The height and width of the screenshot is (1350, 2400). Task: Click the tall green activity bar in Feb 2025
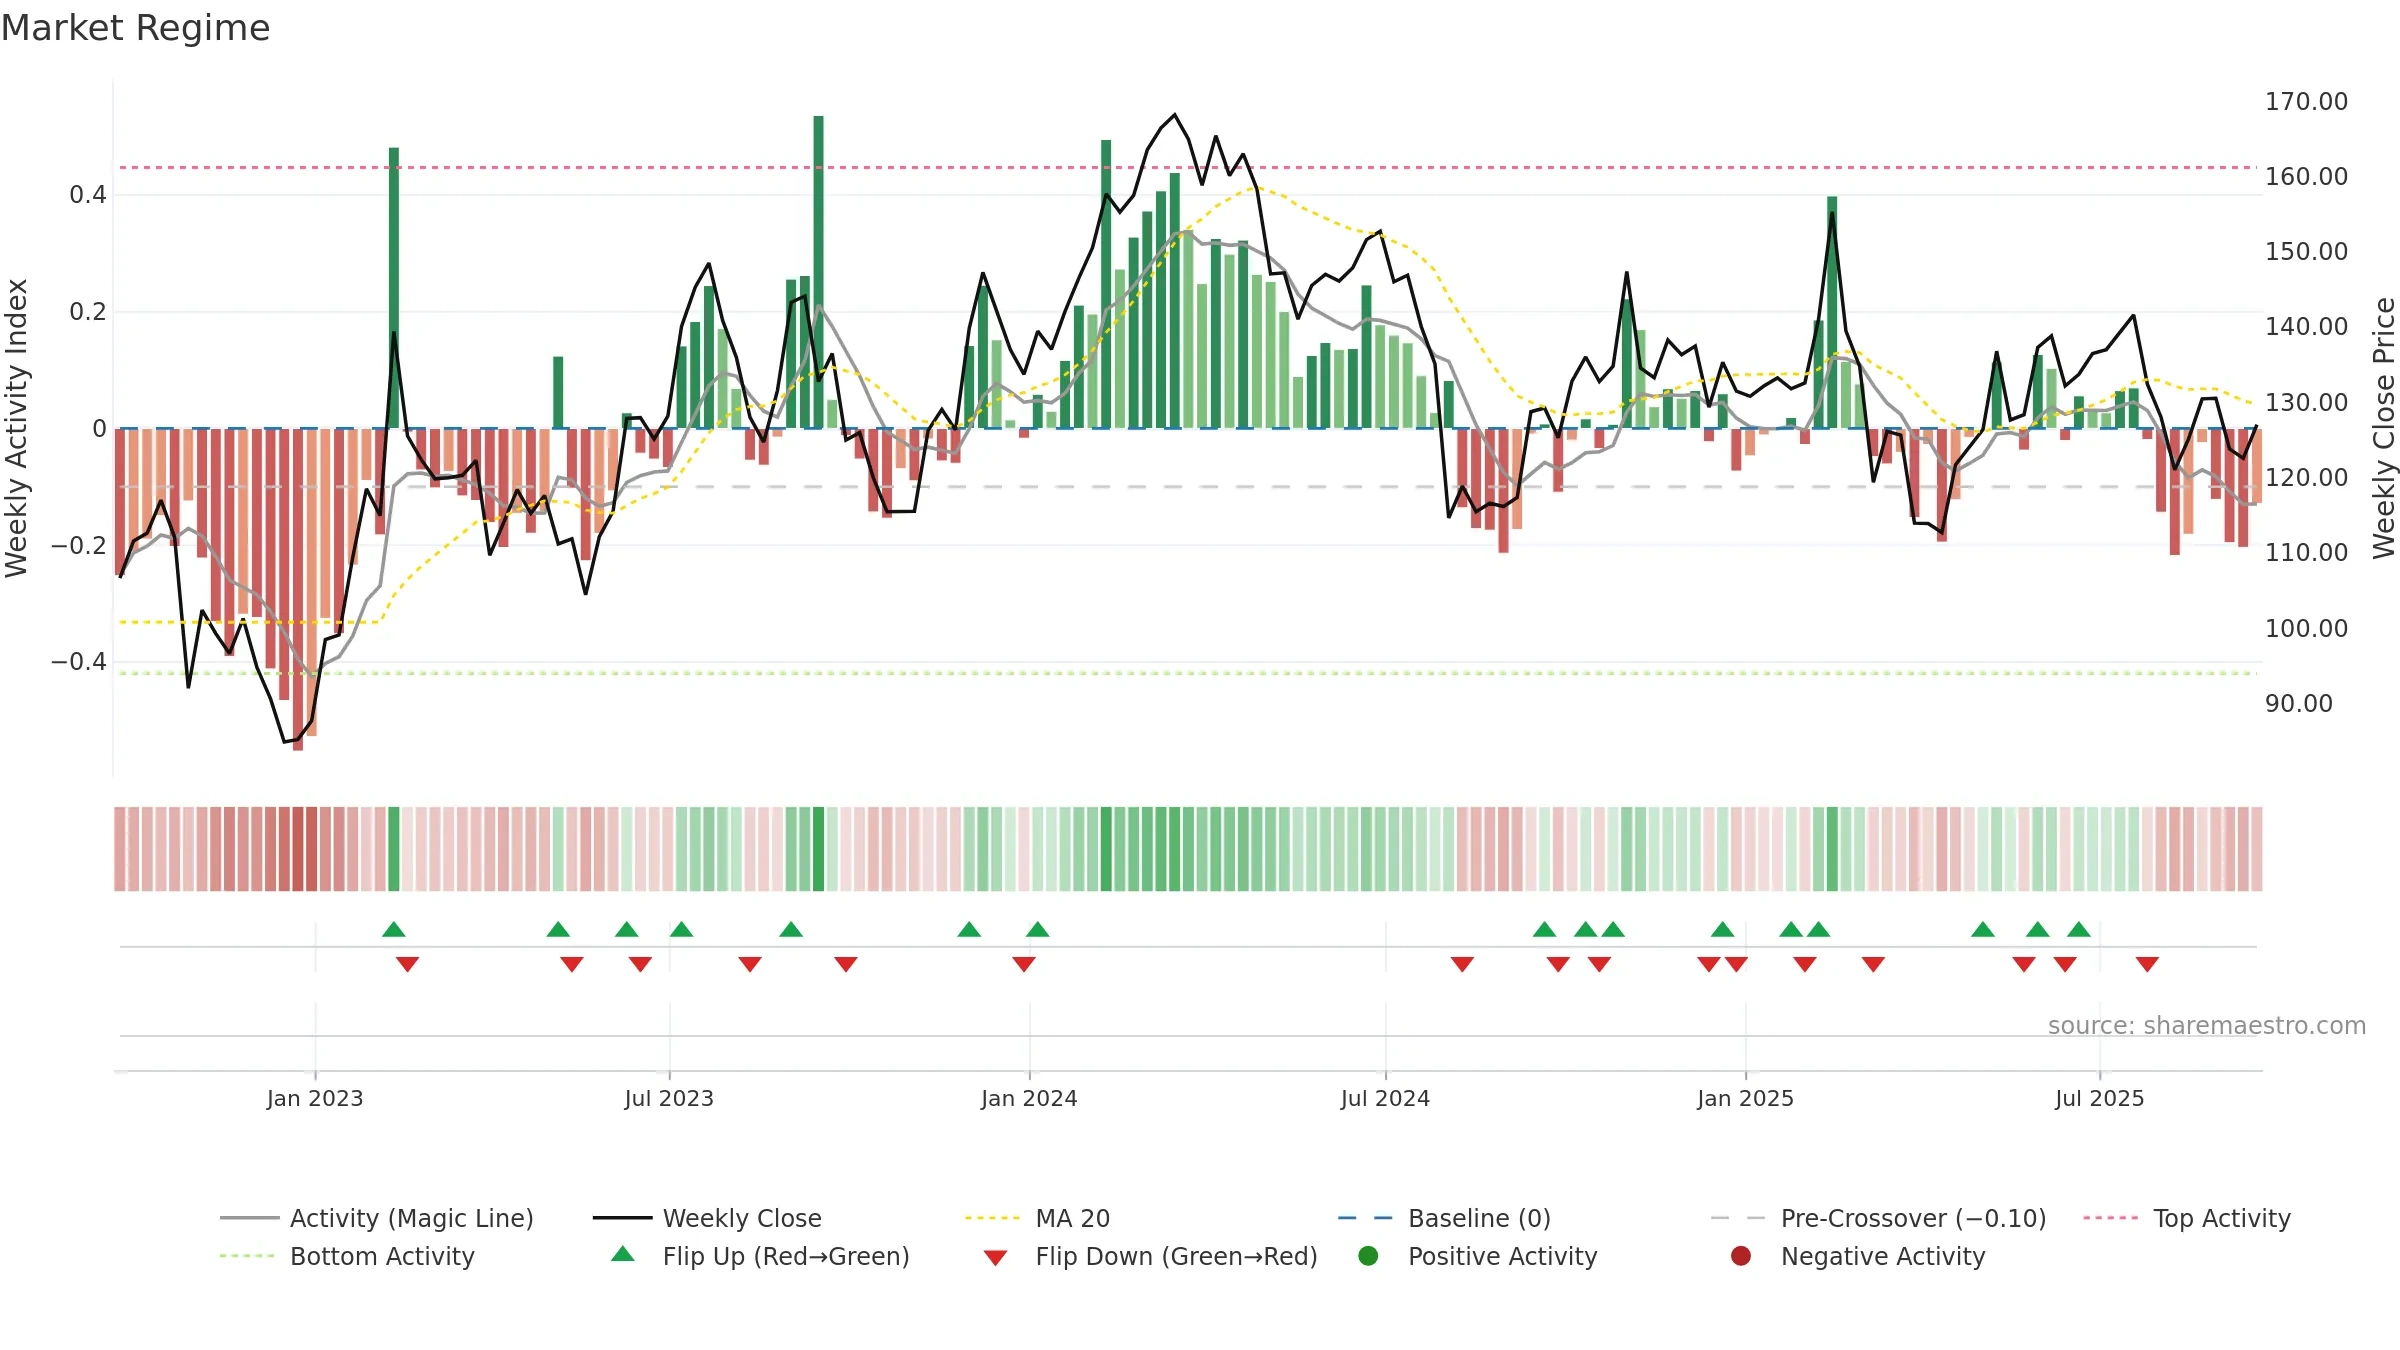point(1832,312)
